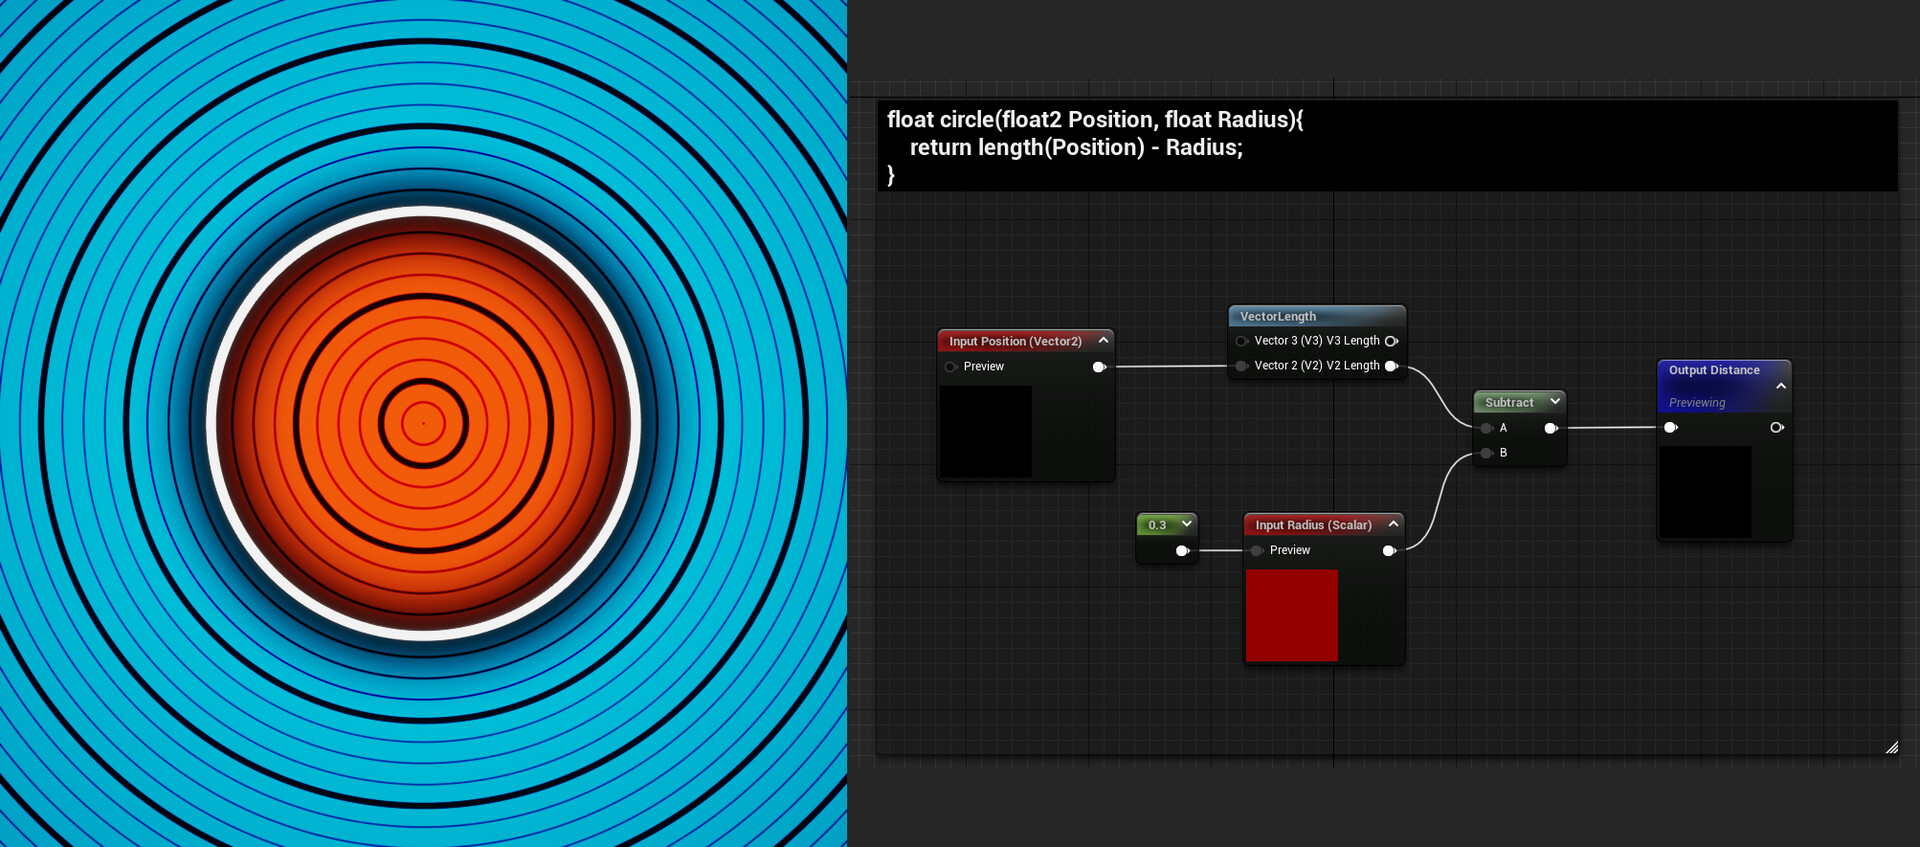1920x847 pixels.
Task: Click the white ring outline in the render
Action: click(423, 212)
